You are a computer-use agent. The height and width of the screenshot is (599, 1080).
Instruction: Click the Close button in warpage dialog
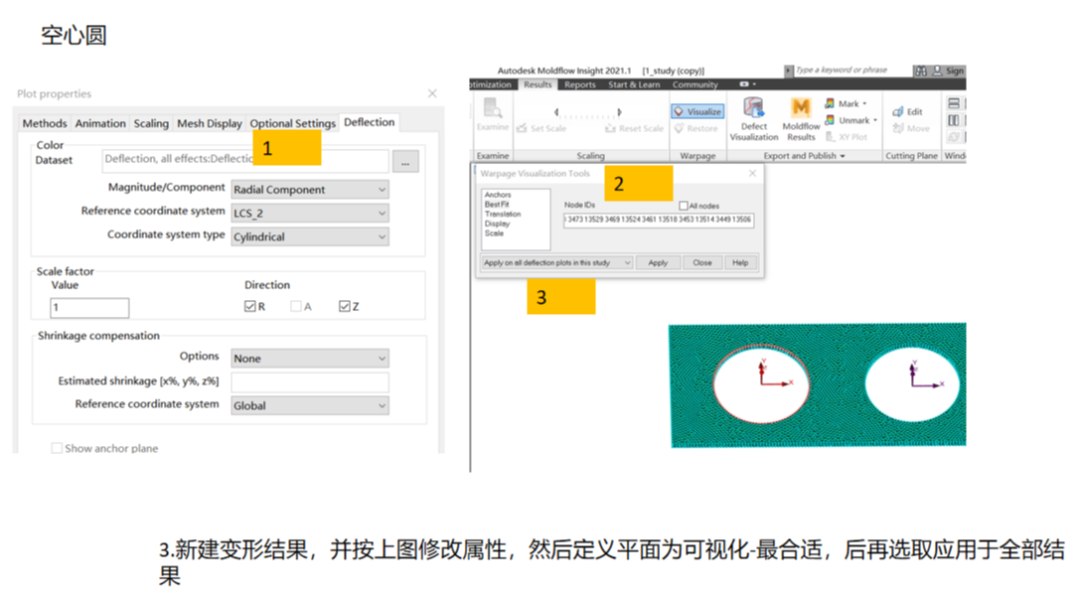702,262
